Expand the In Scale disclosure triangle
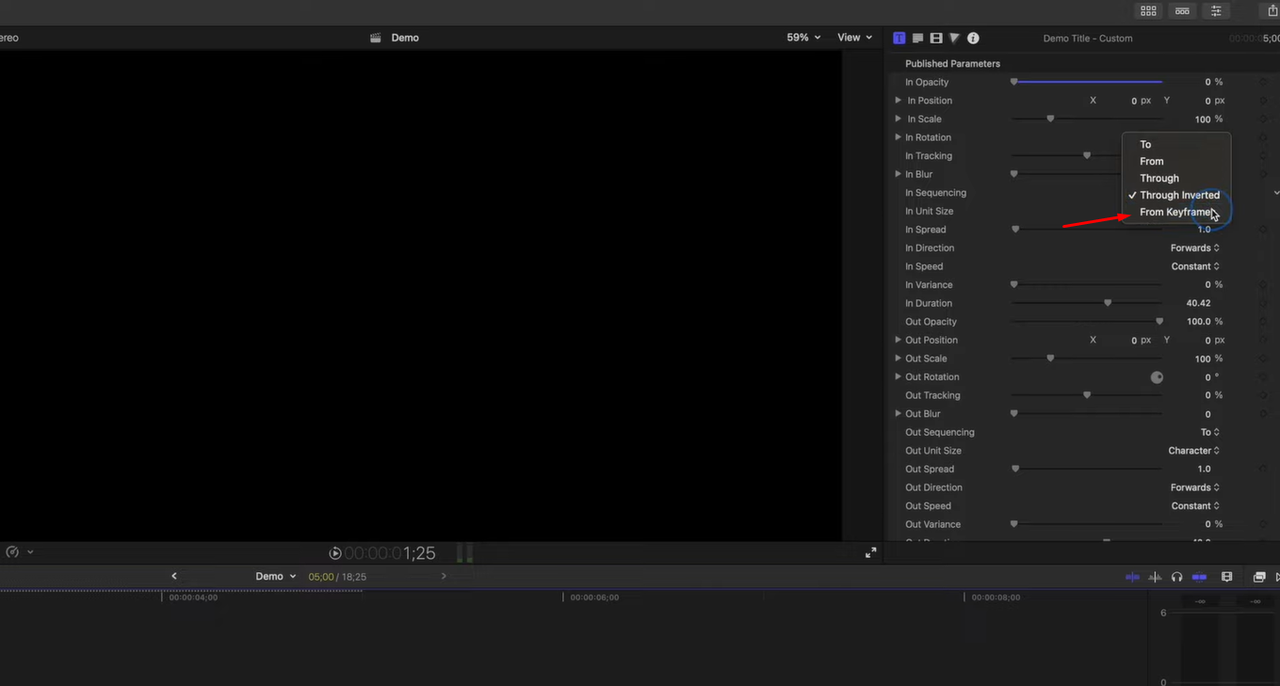This screenshot has width=1280, height=686. click(898, 119)
